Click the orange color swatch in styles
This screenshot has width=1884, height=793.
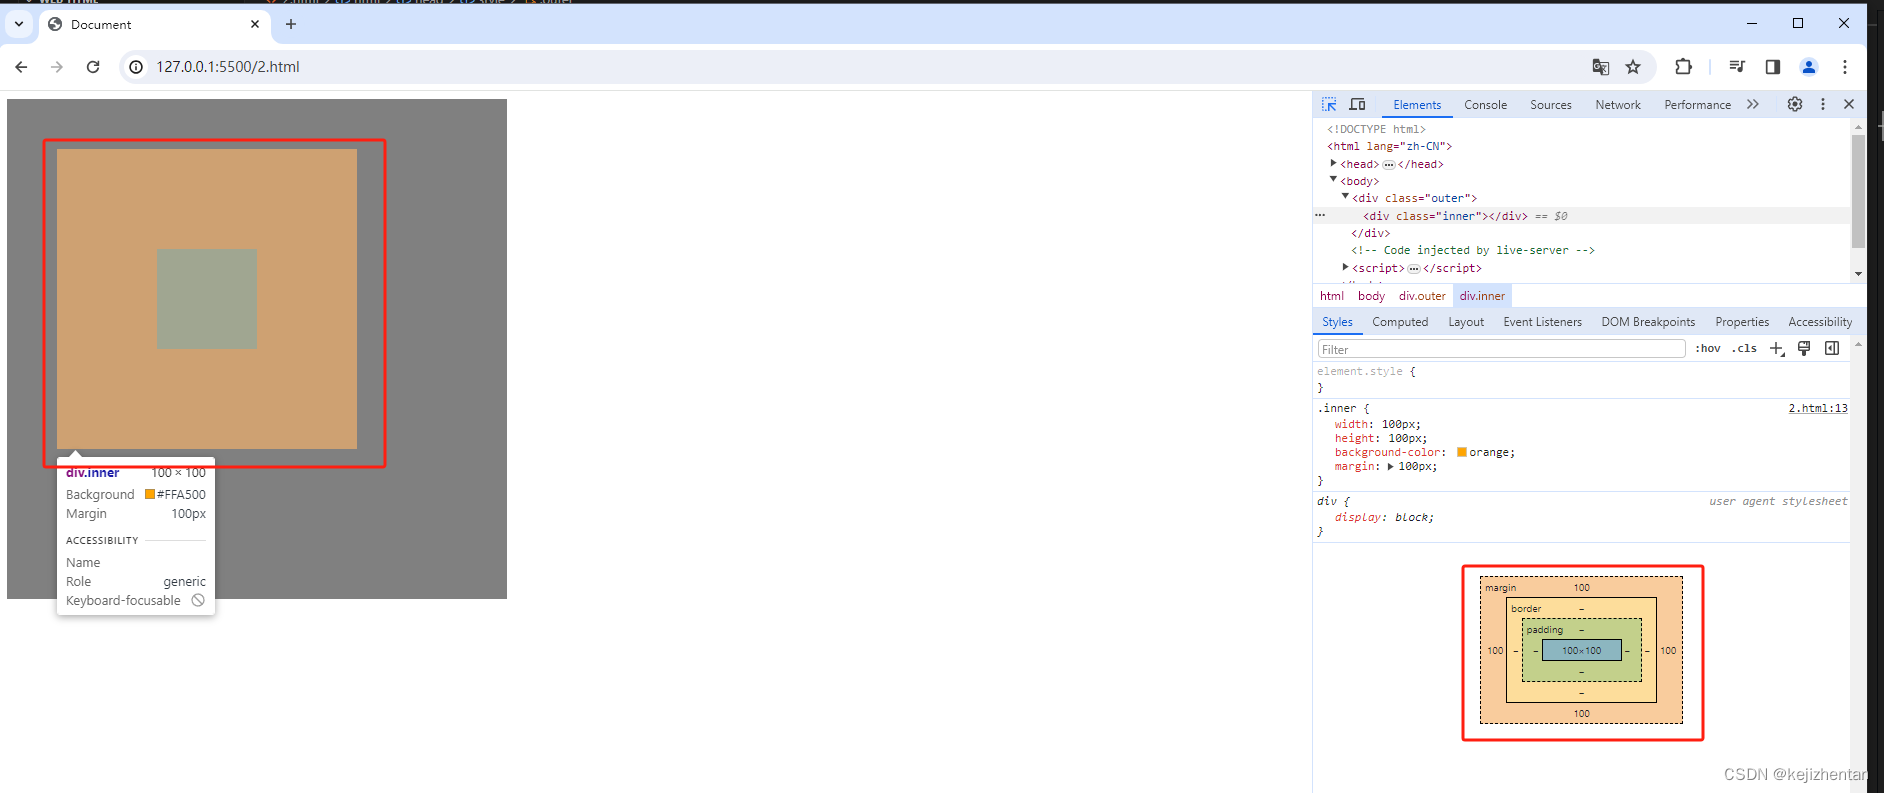click(x=1462, y=452)
